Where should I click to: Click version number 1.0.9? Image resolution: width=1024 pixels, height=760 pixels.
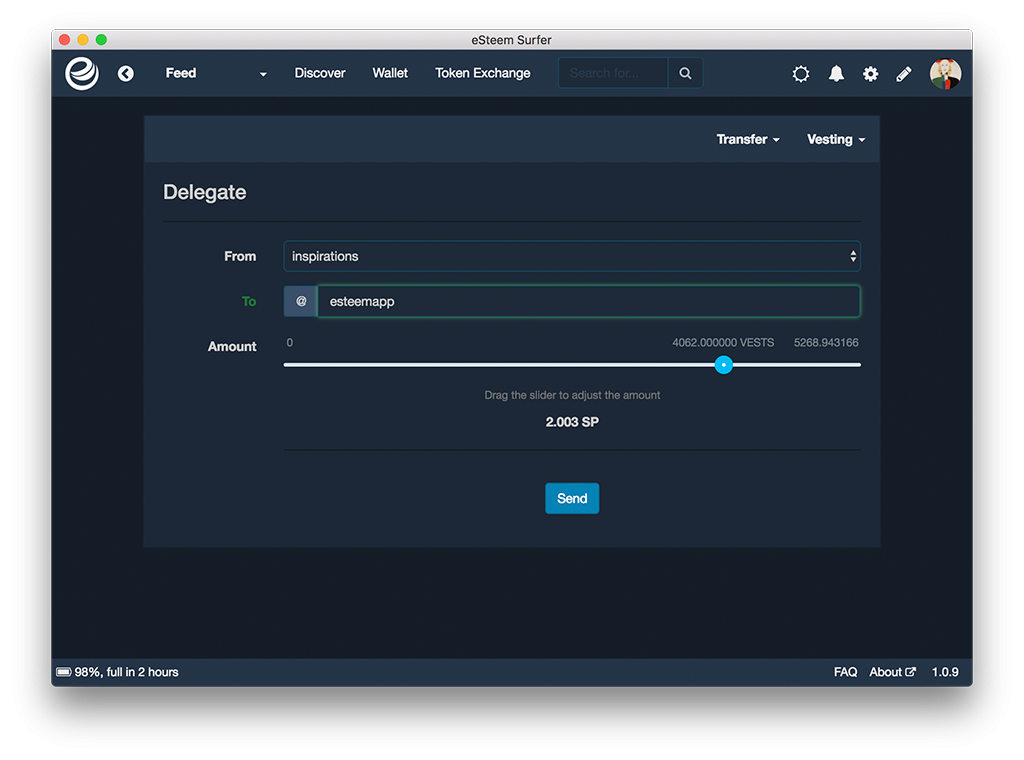coord(945,672)
